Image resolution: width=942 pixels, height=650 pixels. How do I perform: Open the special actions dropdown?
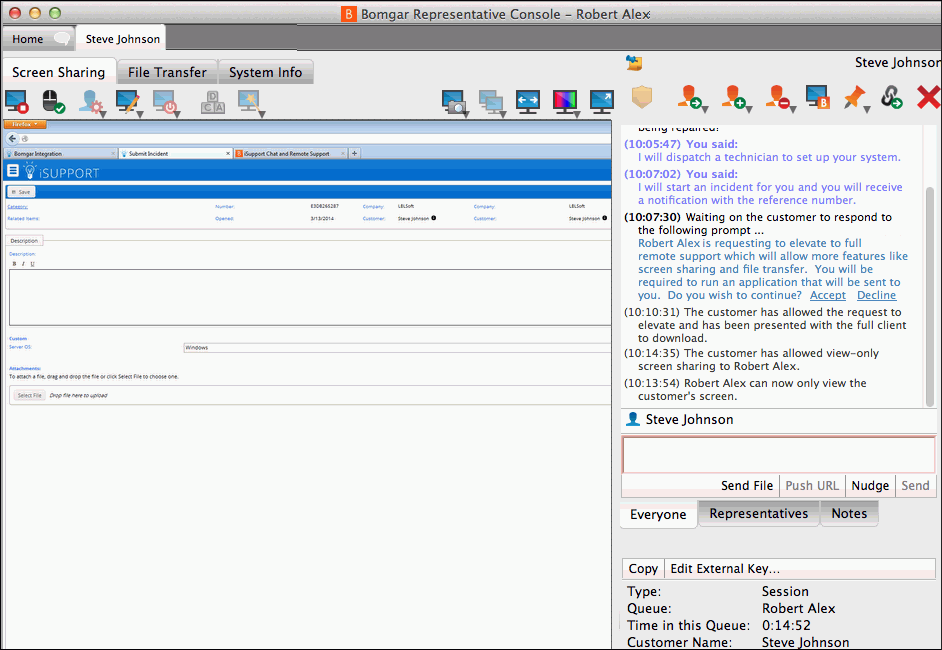coord(250,100)
